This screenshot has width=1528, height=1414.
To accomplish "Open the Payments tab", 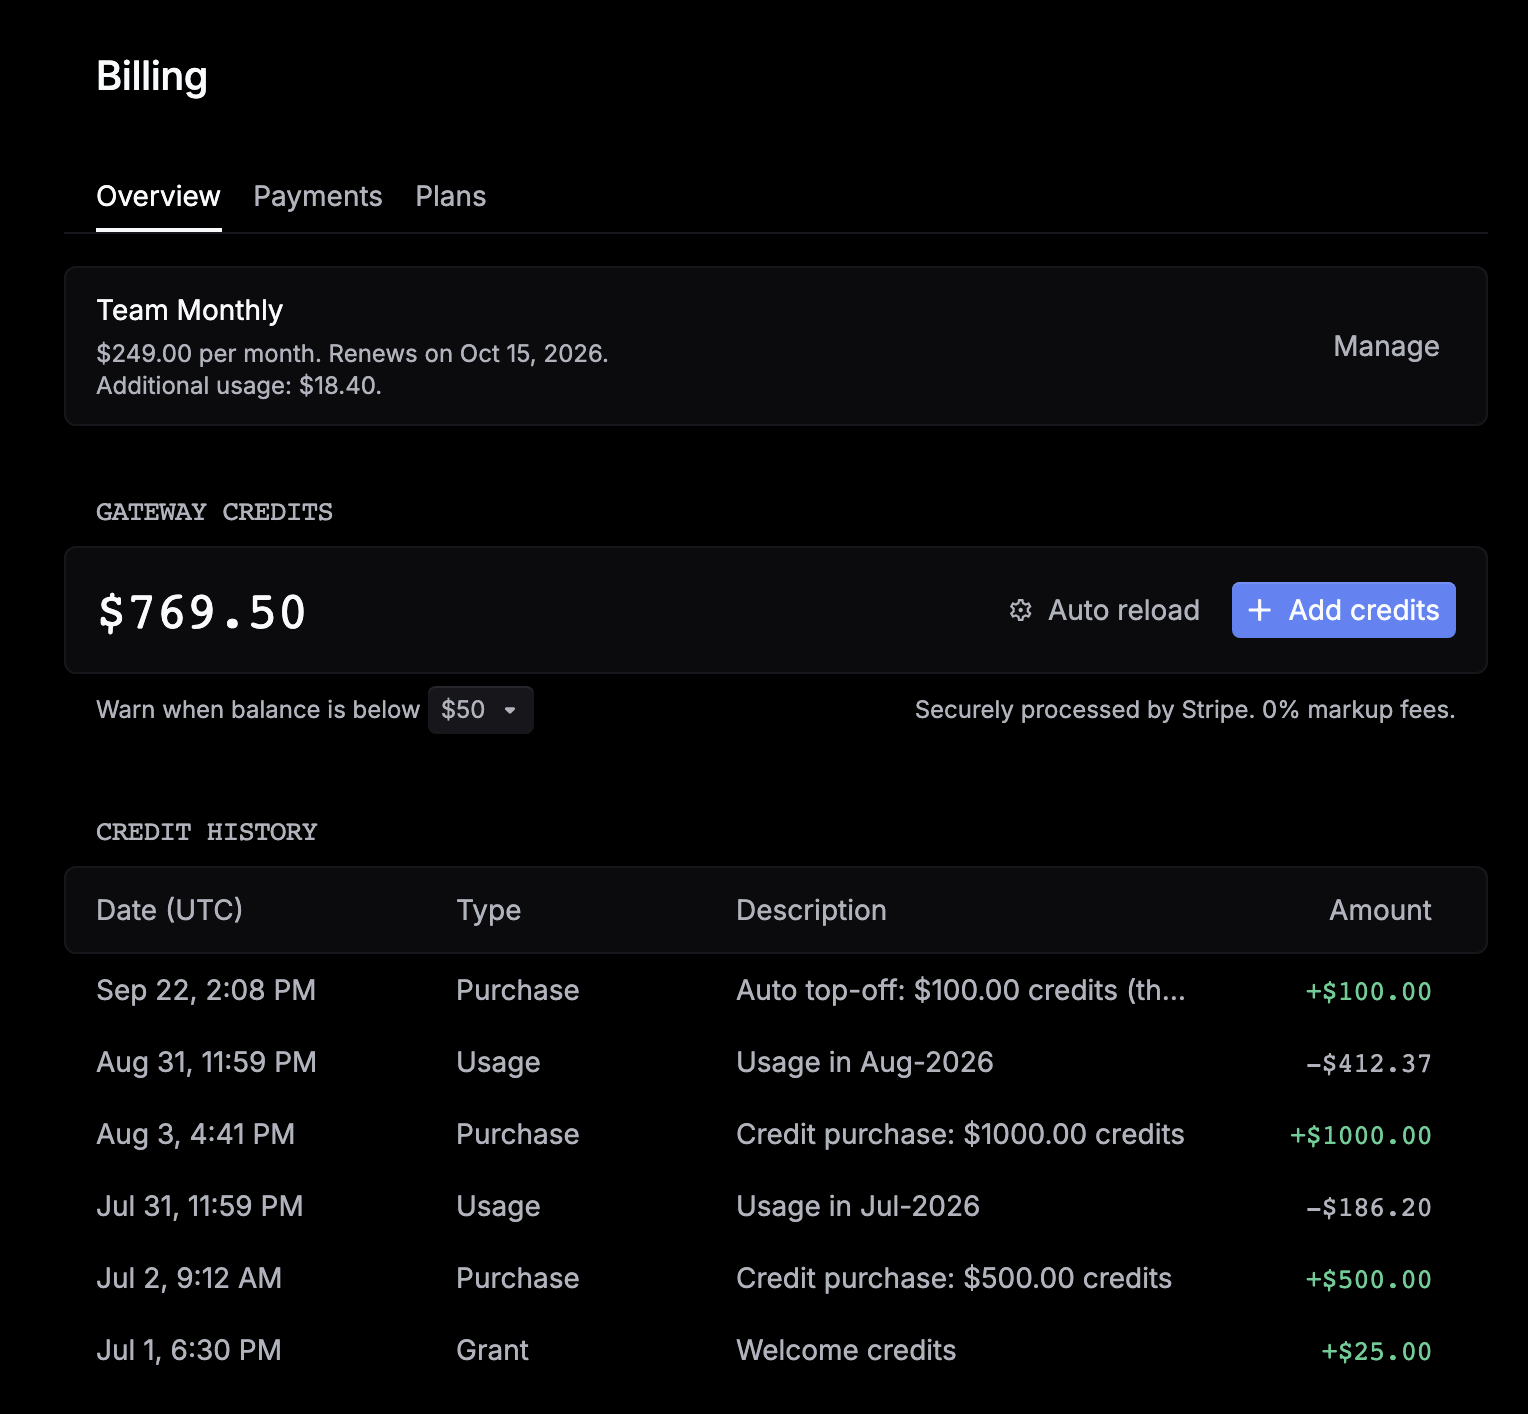I will (x=318, y=196).
